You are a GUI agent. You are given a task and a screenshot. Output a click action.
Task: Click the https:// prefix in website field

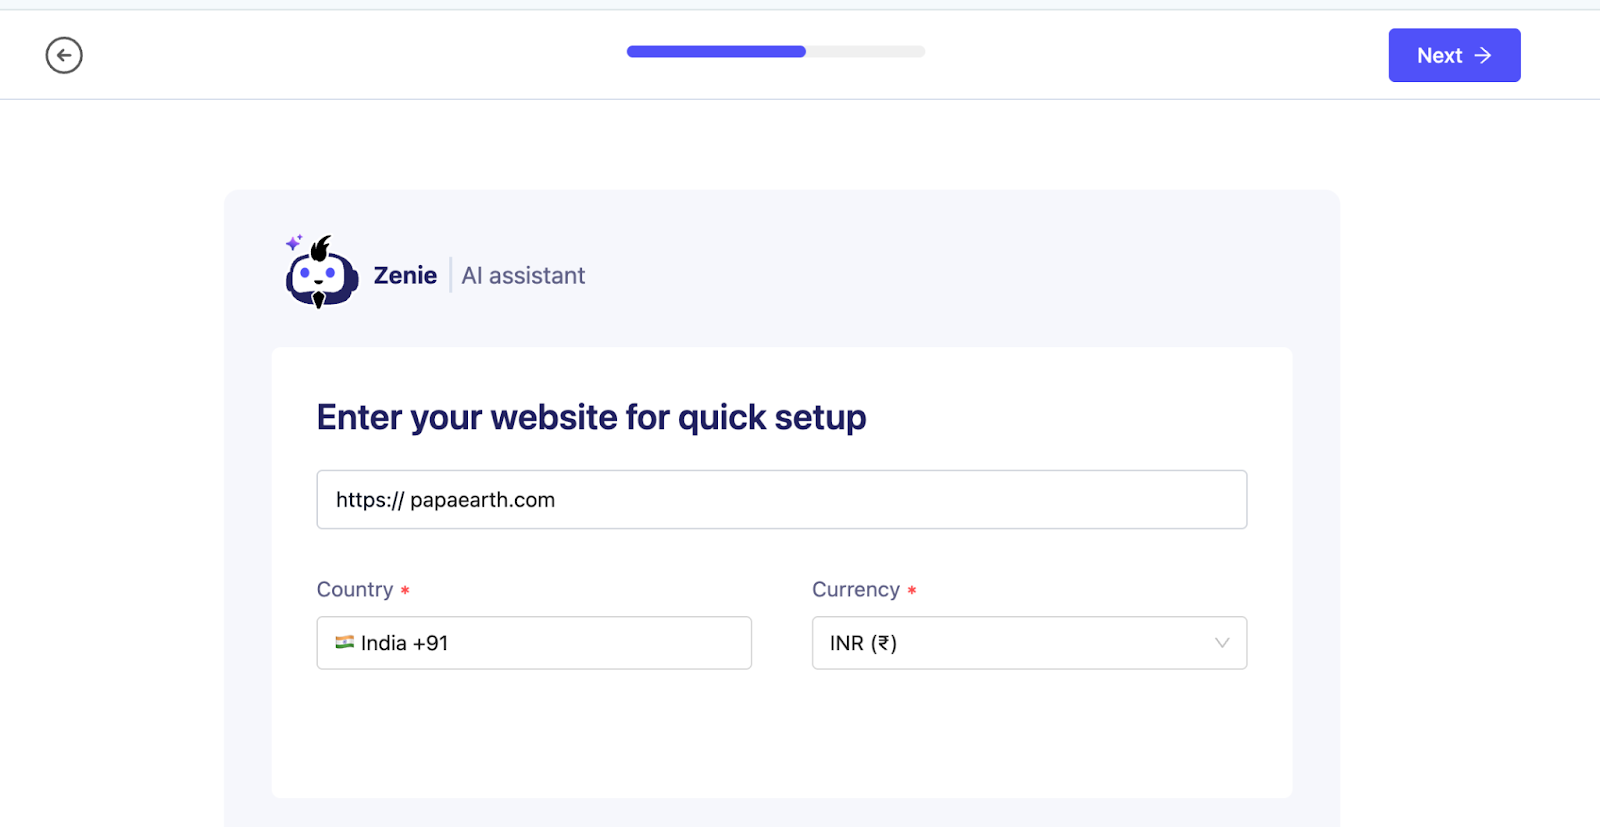(x=369, y=500)
